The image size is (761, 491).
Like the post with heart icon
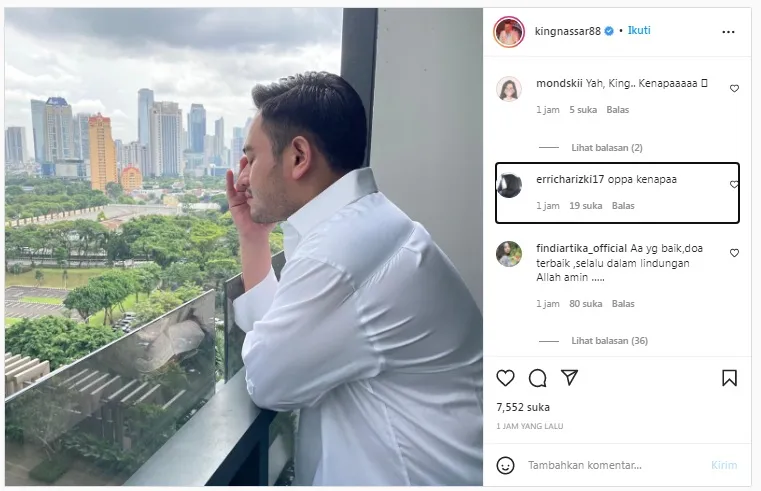pos(505,378)
